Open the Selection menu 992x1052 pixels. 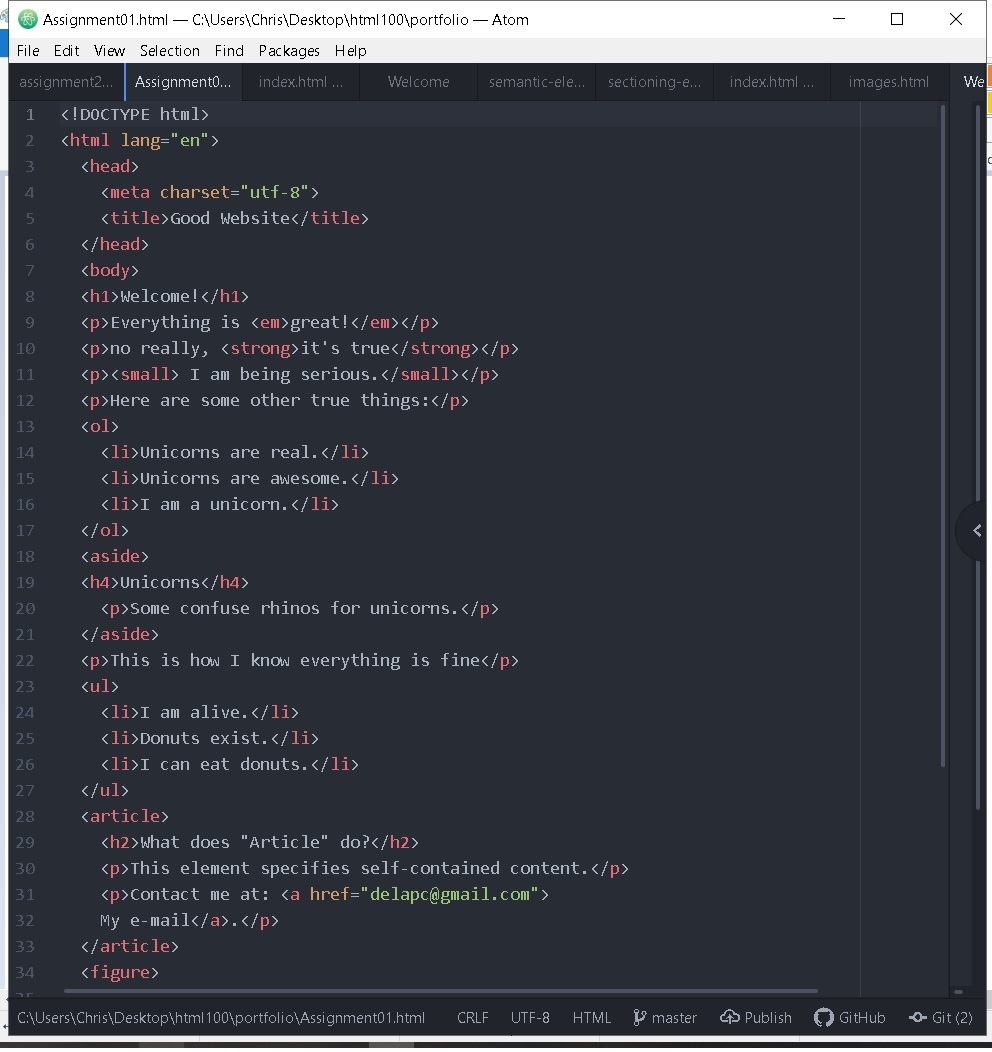170,51
